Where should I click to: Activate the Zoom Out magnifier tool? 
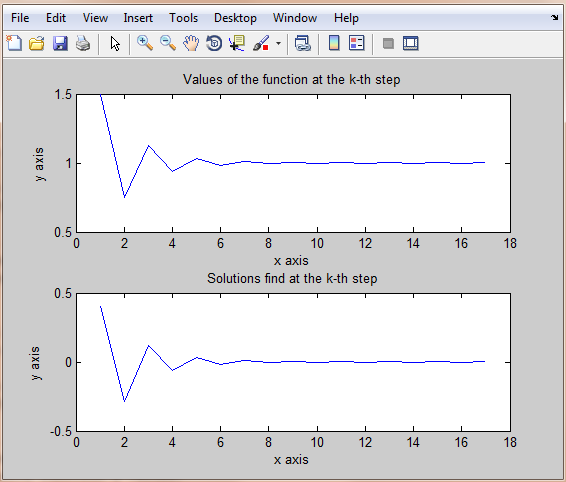pyautogui.click(x=168, y=43)
